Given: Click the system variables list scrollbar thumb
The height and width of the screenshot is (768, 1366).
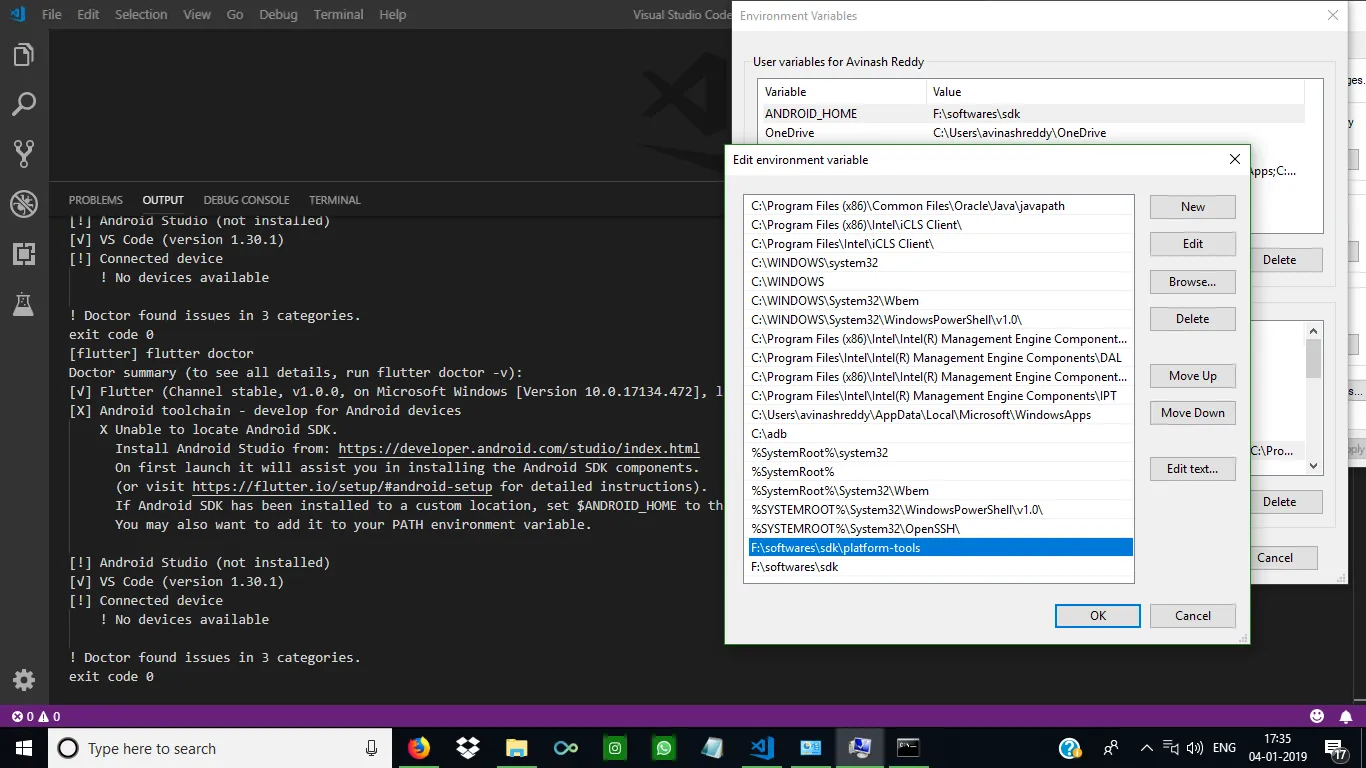Looking at the screenshot, I should tap(1314, 358).
